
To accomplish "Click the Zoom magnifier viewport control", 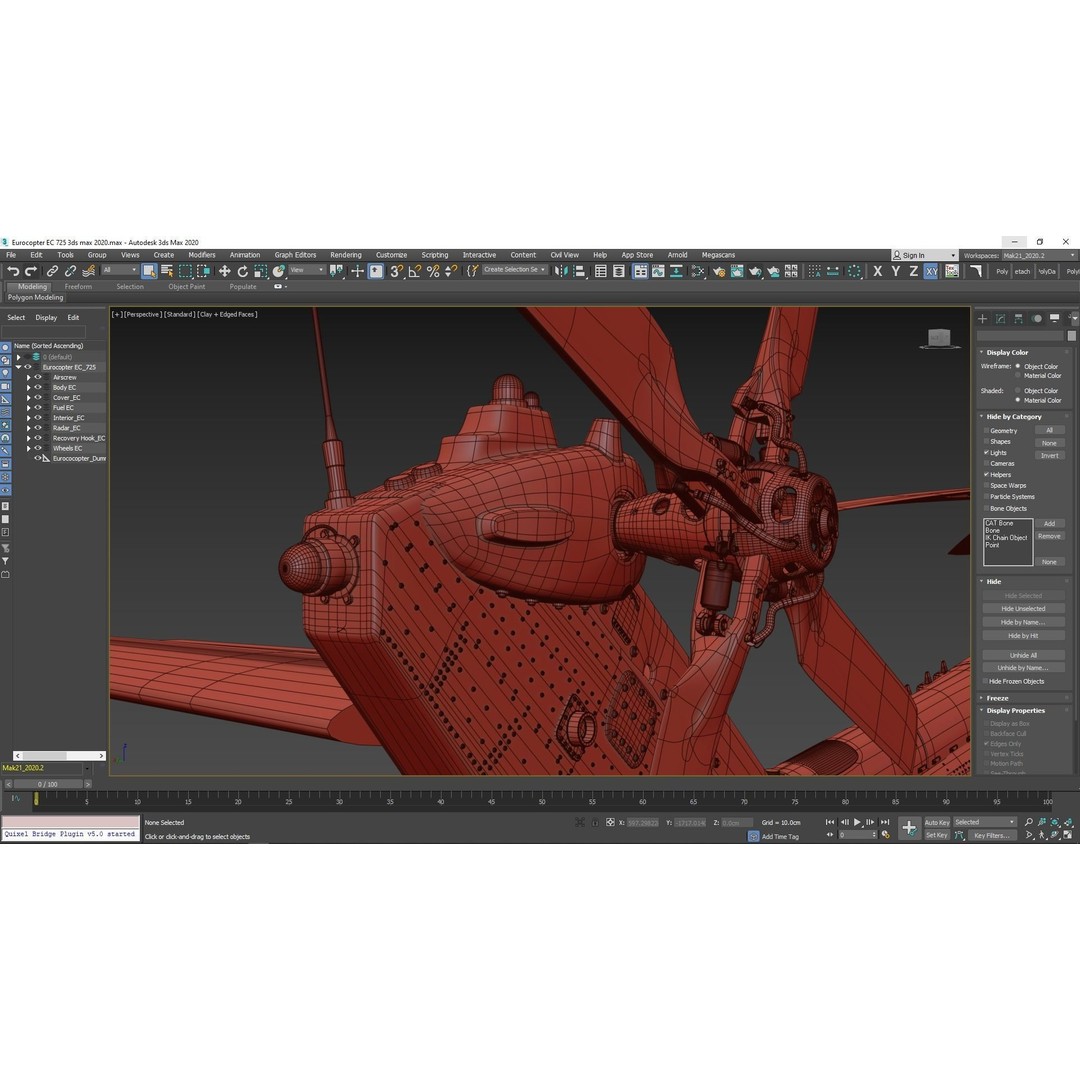I will click(1028, 822).
